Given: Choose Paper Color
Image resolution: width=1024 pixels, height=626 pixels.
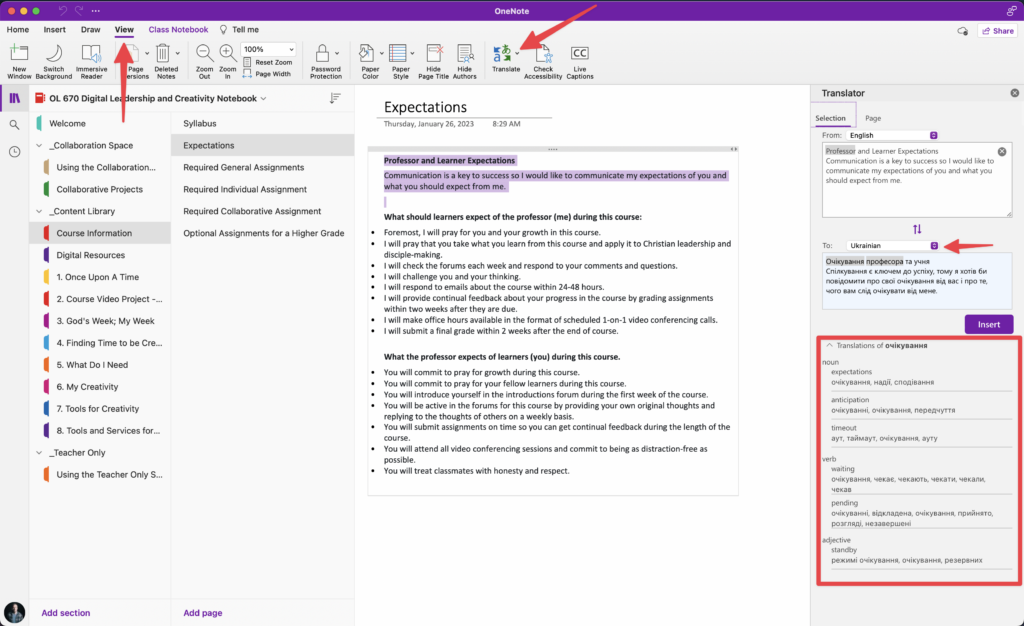Looking at the screenshot, I should (370, 62).
